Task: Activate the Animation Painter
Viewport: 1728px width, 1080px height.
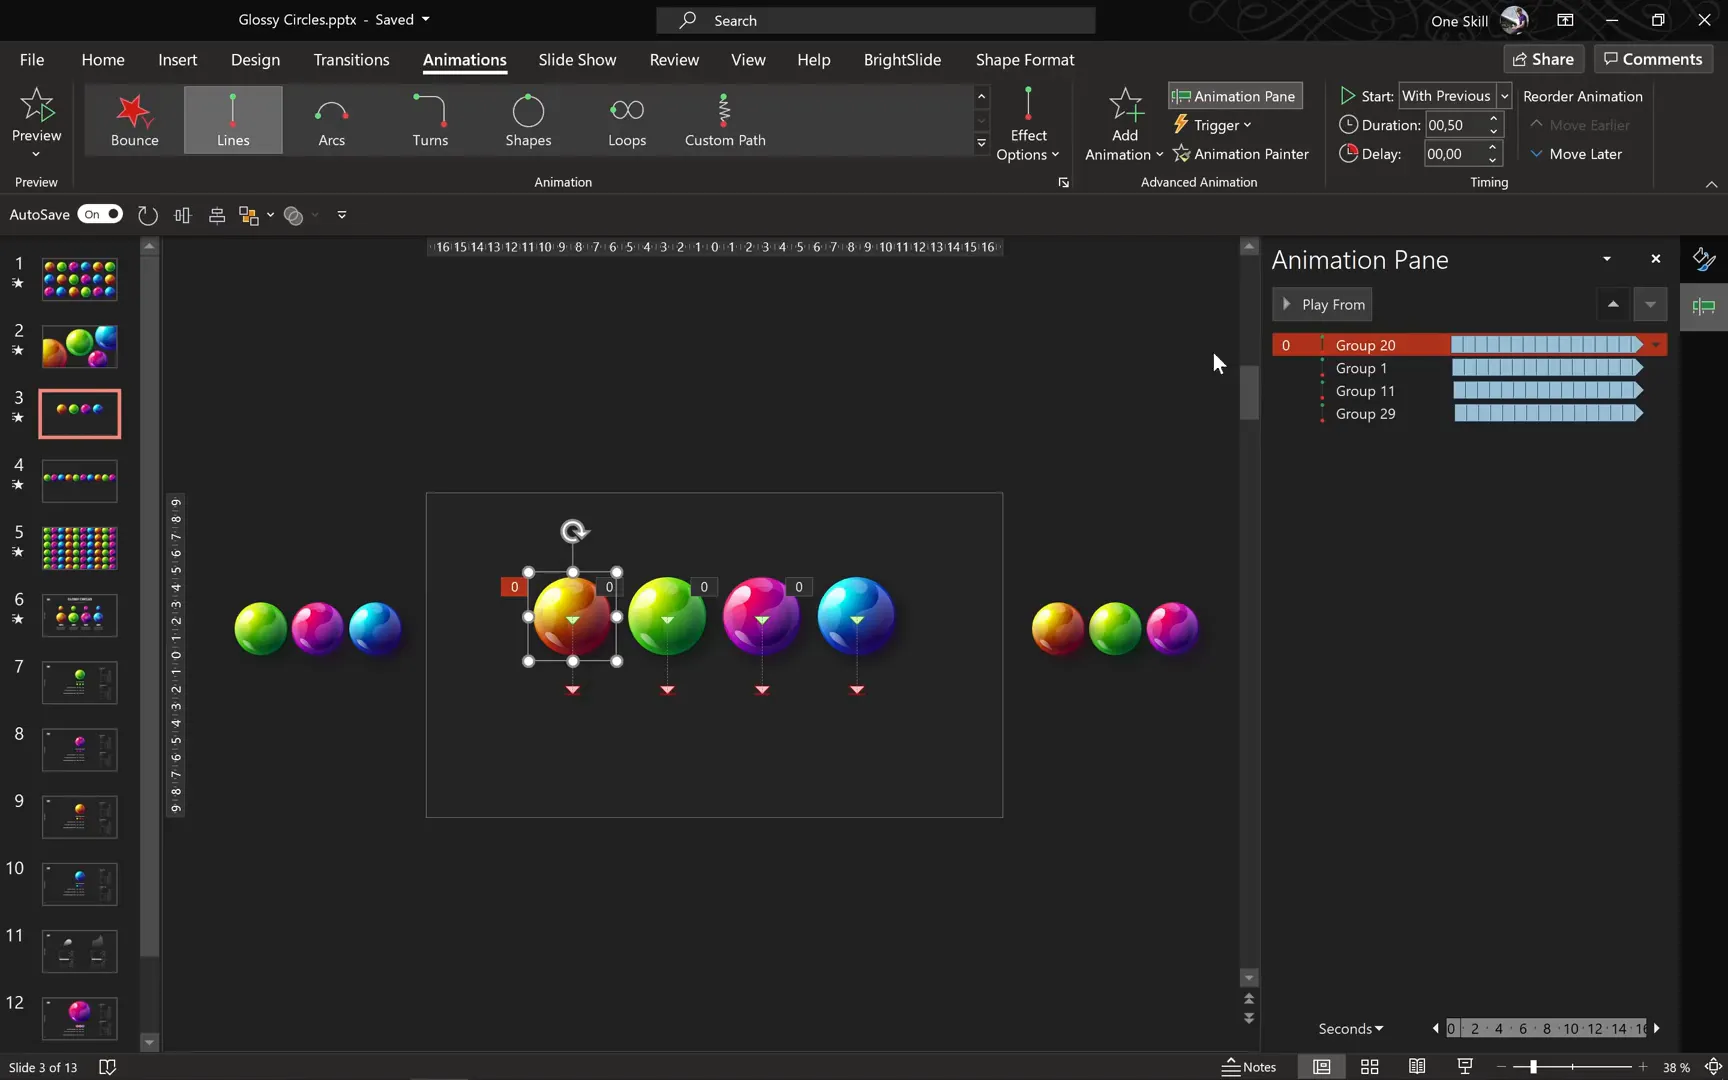Action: coord(1241,153)
